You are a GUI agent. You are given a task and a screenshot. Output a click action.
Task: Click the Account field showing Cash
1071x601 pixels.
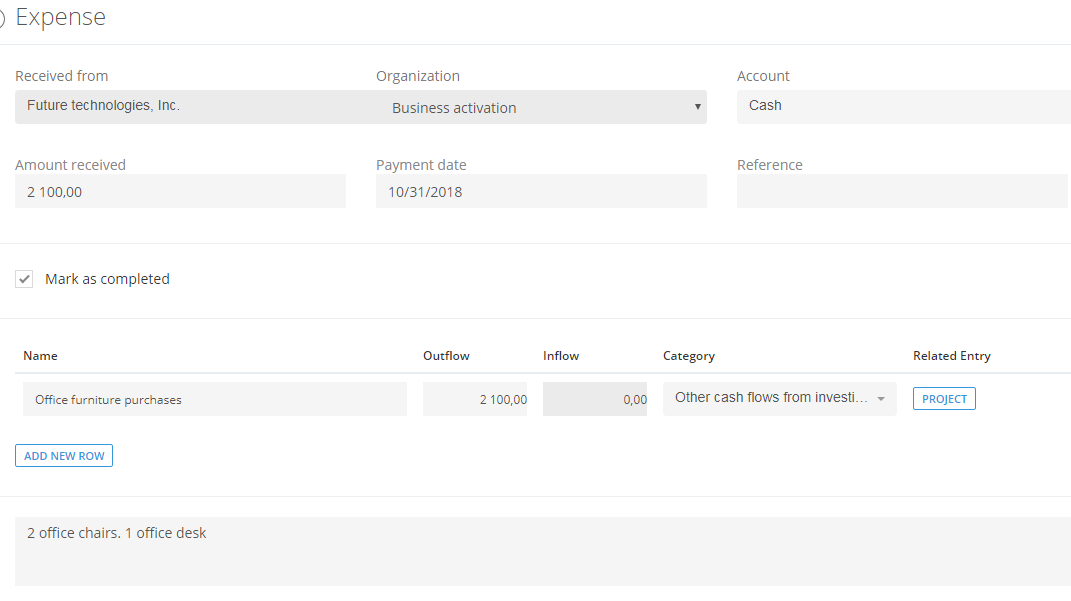point(904,107)
